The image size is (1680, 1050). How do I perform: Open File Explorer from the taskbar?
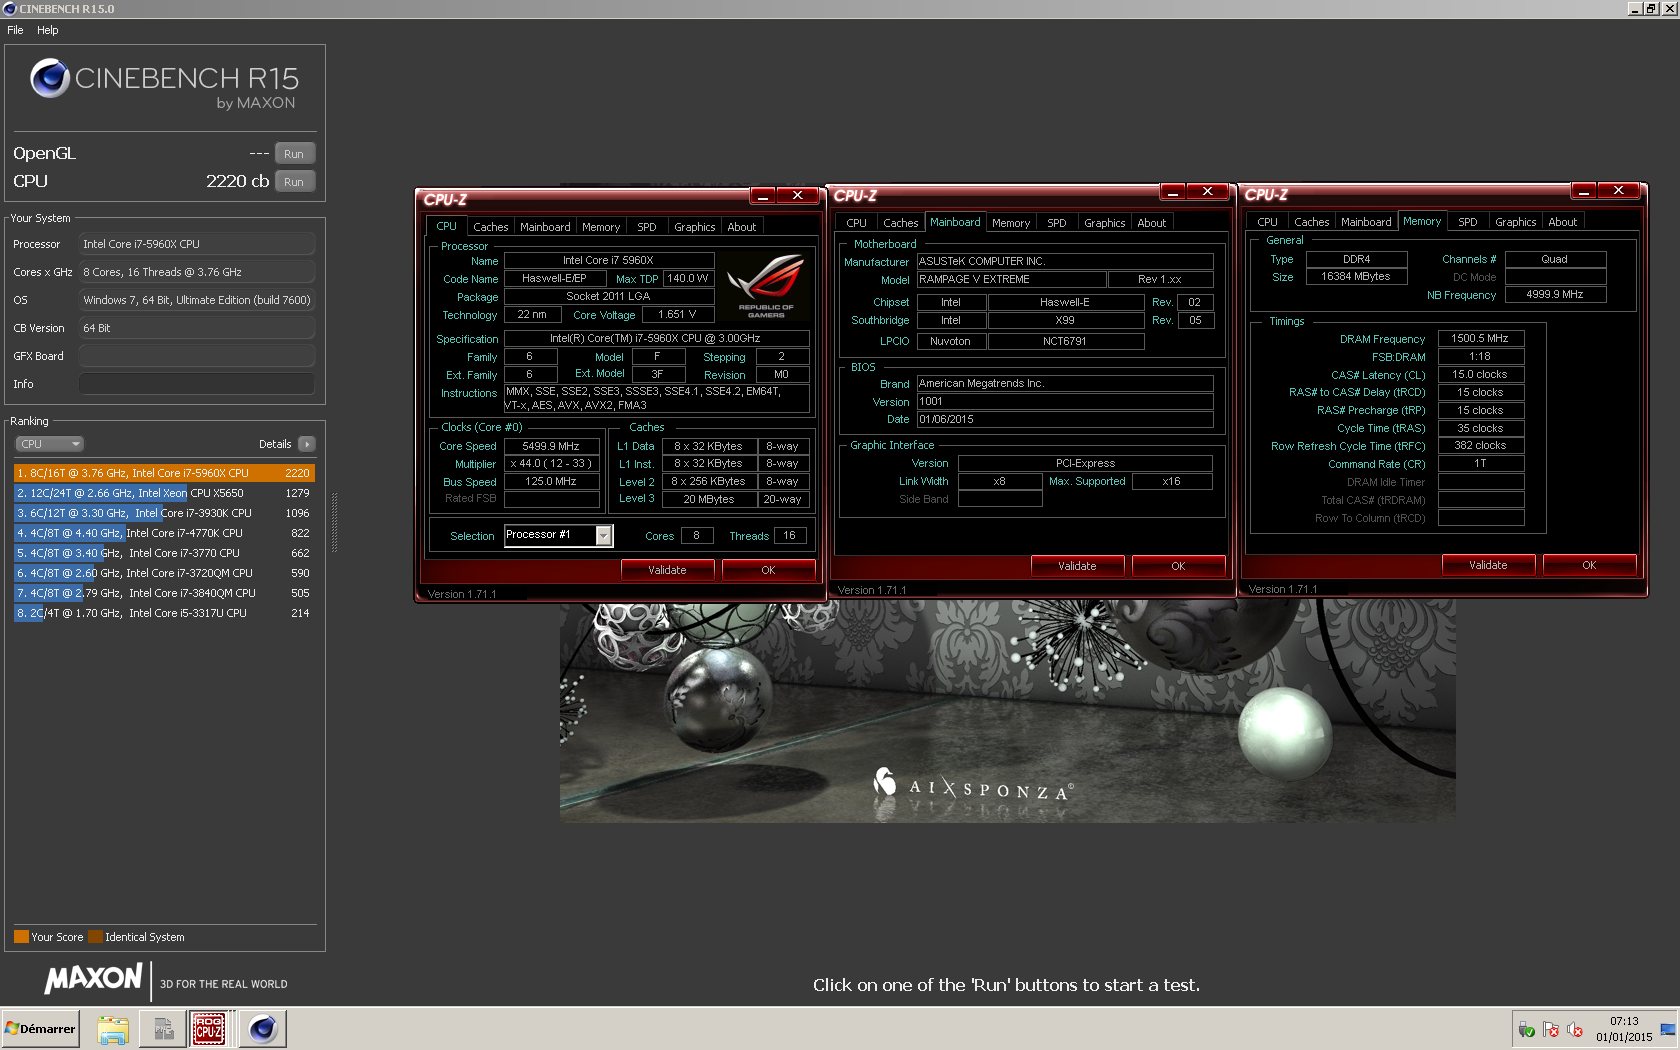pyautogui.click(x=113, y=1029)
